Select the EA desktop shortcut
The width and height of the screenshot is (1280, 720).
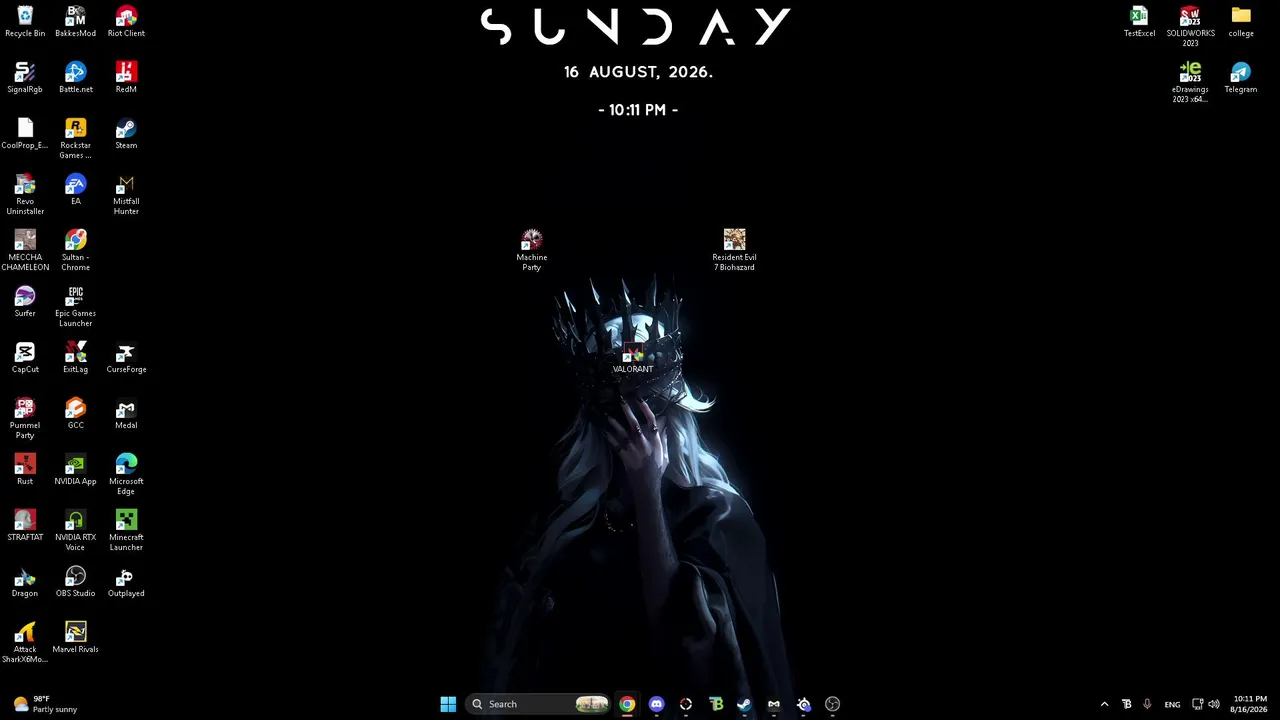pyautogui.click(x=75, y=190)
